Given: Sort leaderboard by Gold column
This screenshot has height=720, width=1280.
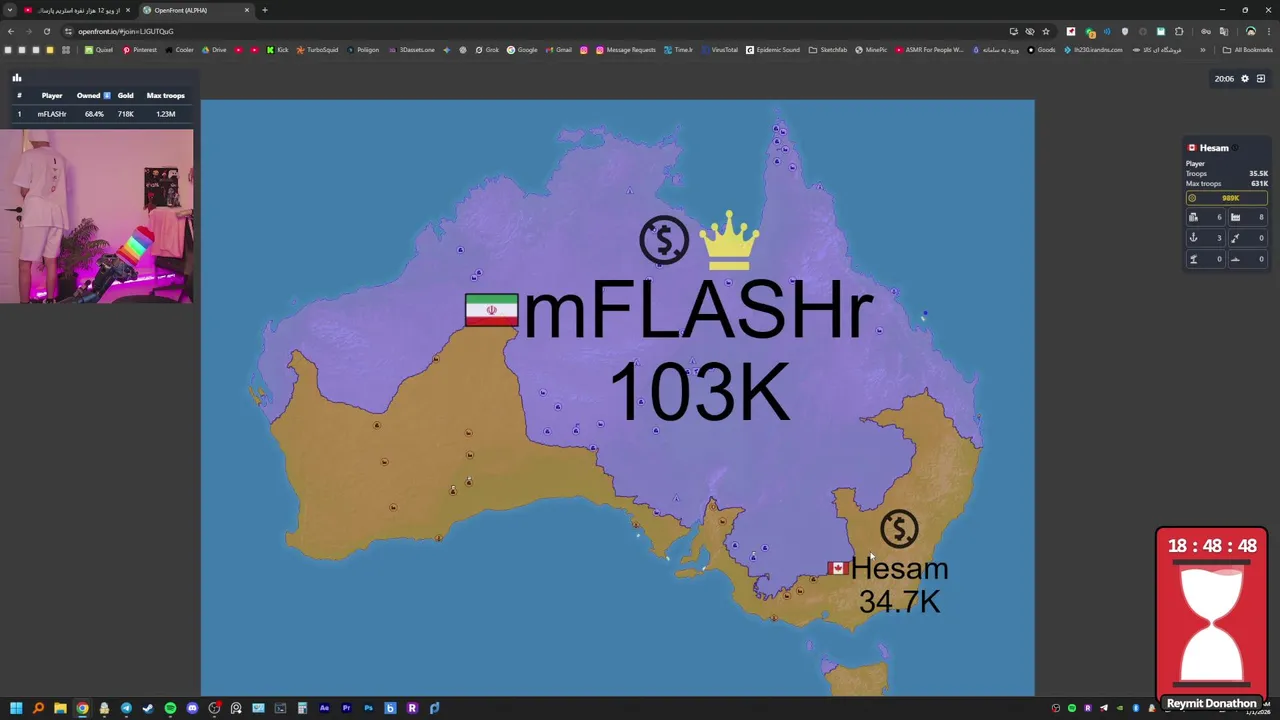Looking at the screenshot, I should click(125, 96).
